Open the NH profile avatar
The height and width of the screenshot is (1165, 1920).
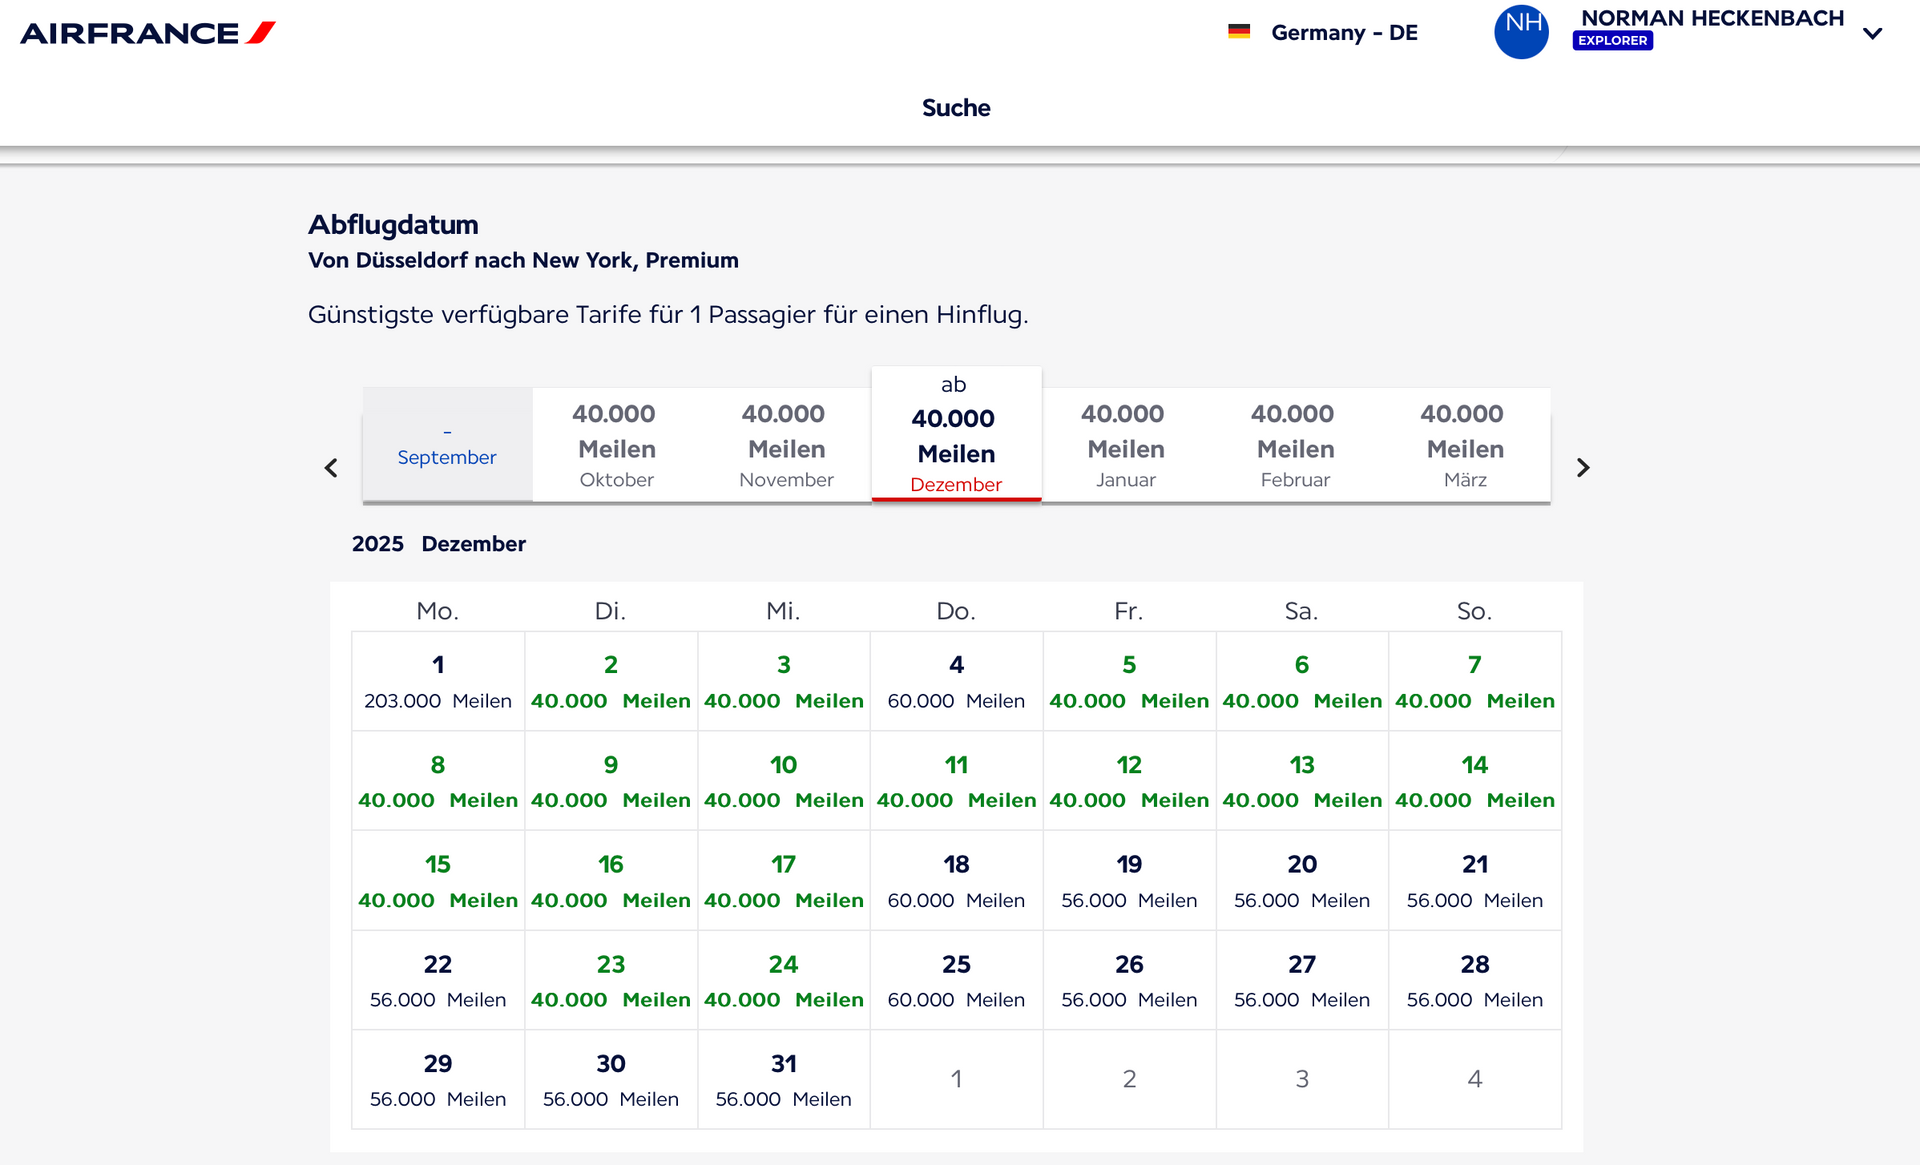tap(1521, 32)
